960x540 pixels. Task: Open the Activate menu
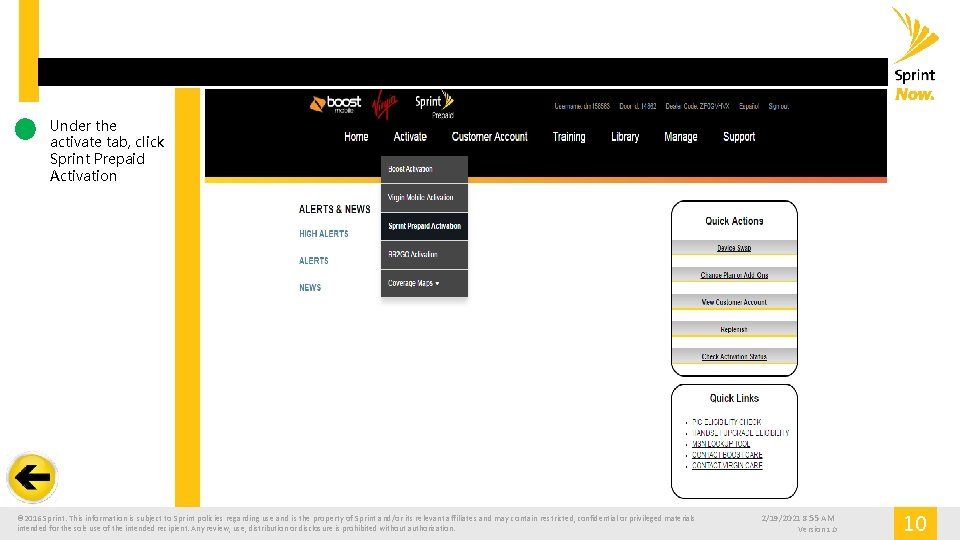[410, 137]
